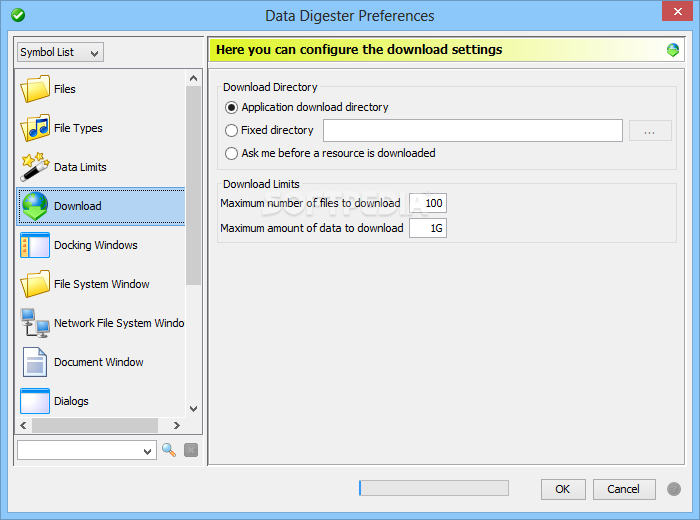The height and width of the screenshot is (520, 700).
Task: Click the File System Window folder icon
Action: coord(35,283)
